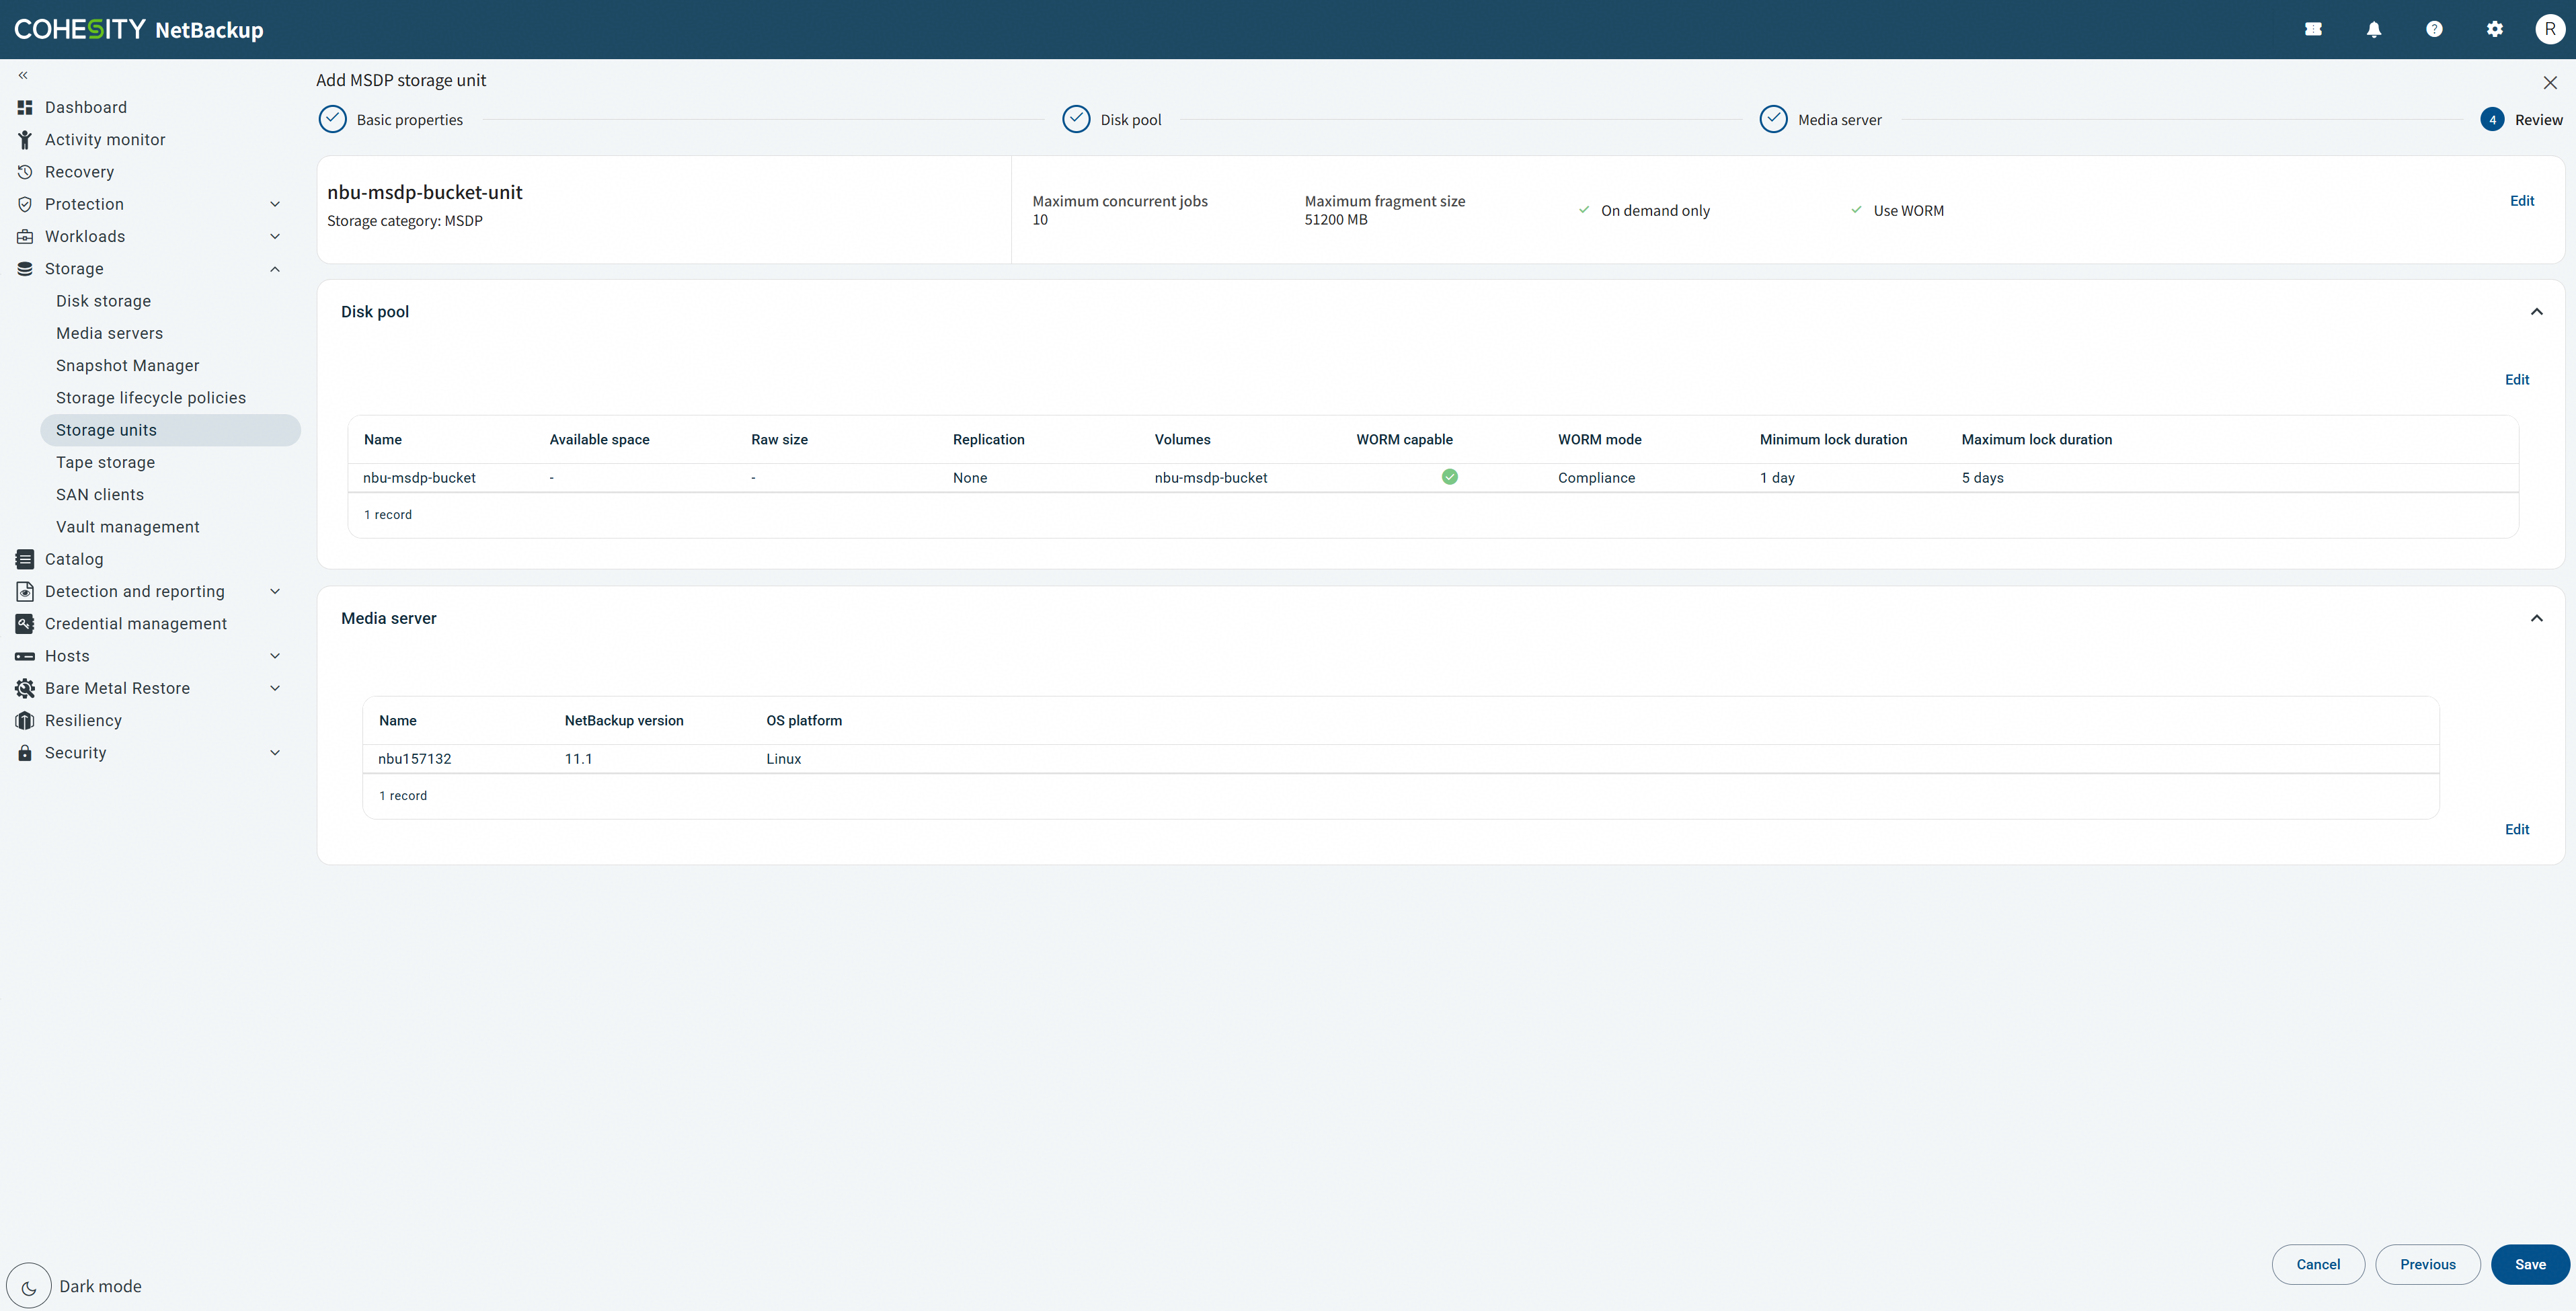Toggle Dark mode
Viewport: 2576px width, 1311px height.
[29, 1286]
